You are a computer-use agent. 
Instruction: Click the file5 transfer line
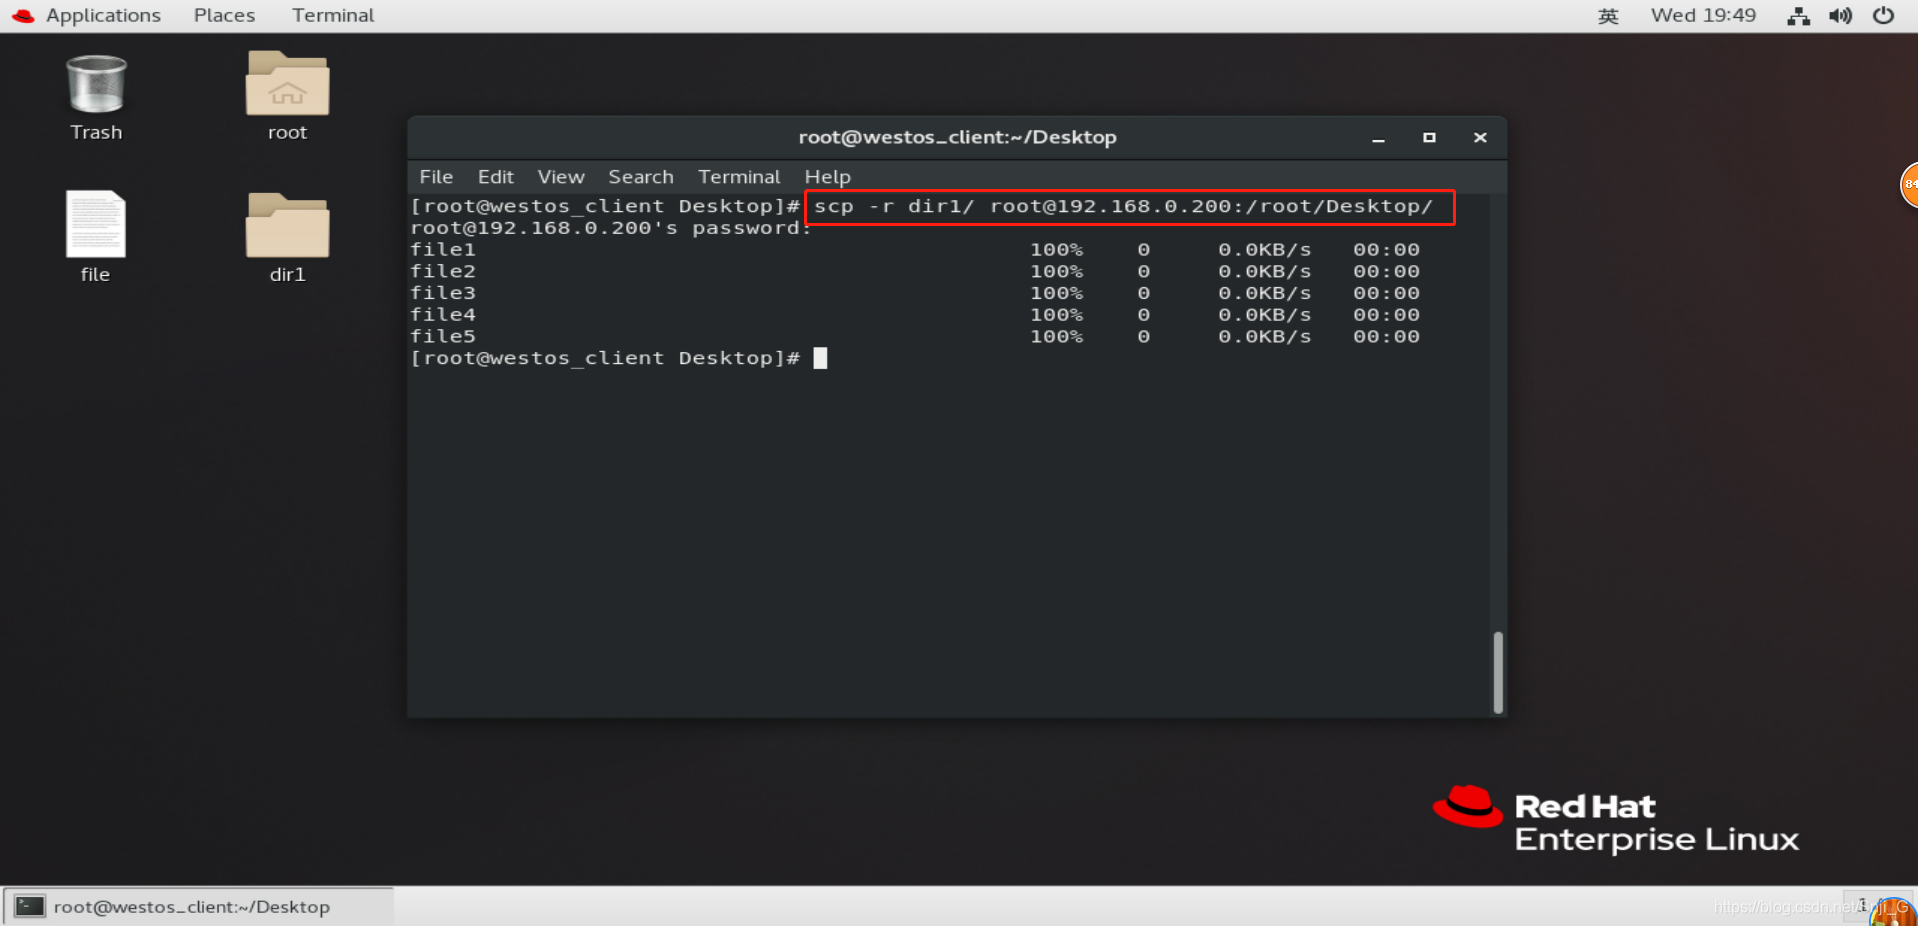pos(915,337)
